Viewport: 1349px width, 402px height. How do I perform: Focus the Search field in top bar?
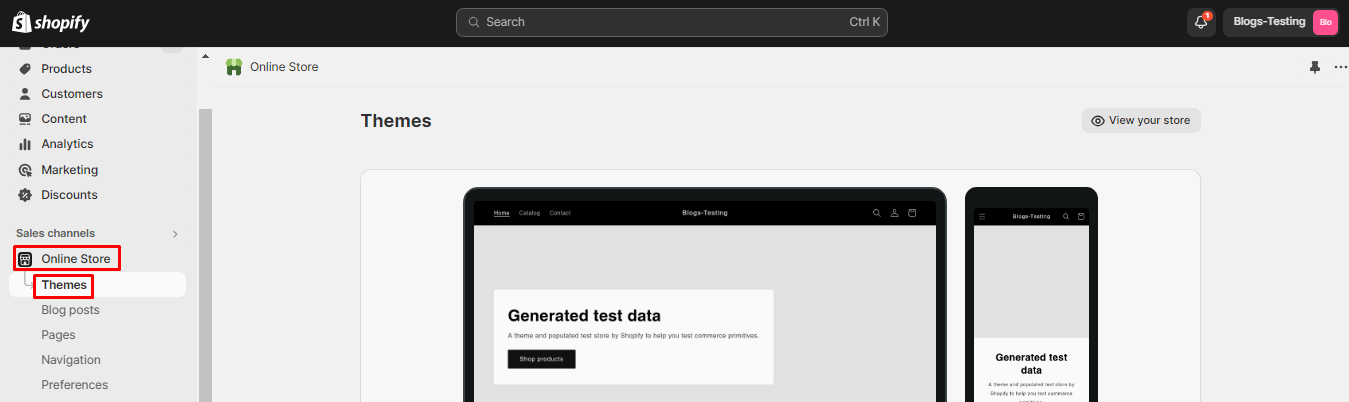[x=671, y=22]
